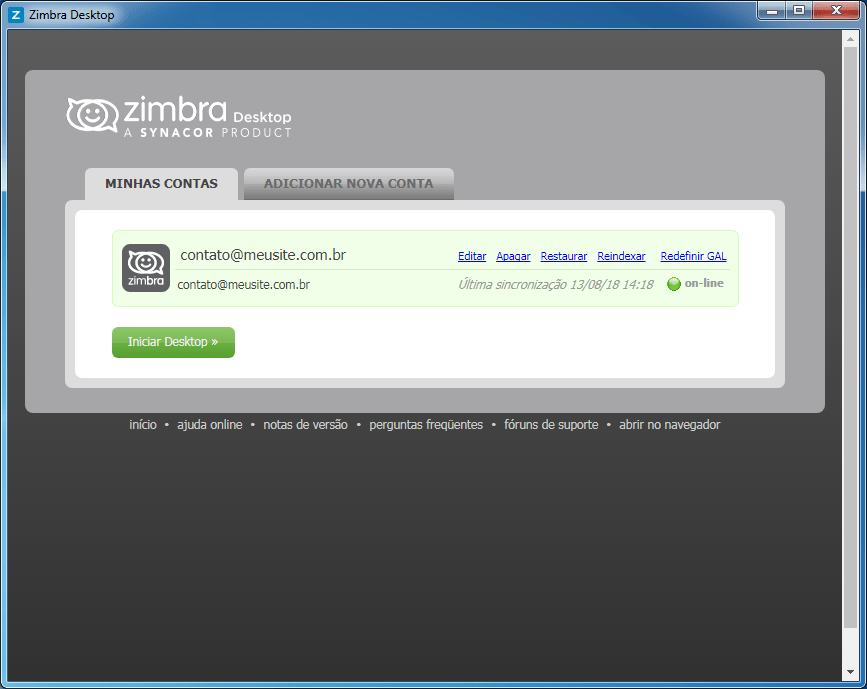Open the início footer link
This screenshot has width=867, height=689.
(x=143, y=425)
